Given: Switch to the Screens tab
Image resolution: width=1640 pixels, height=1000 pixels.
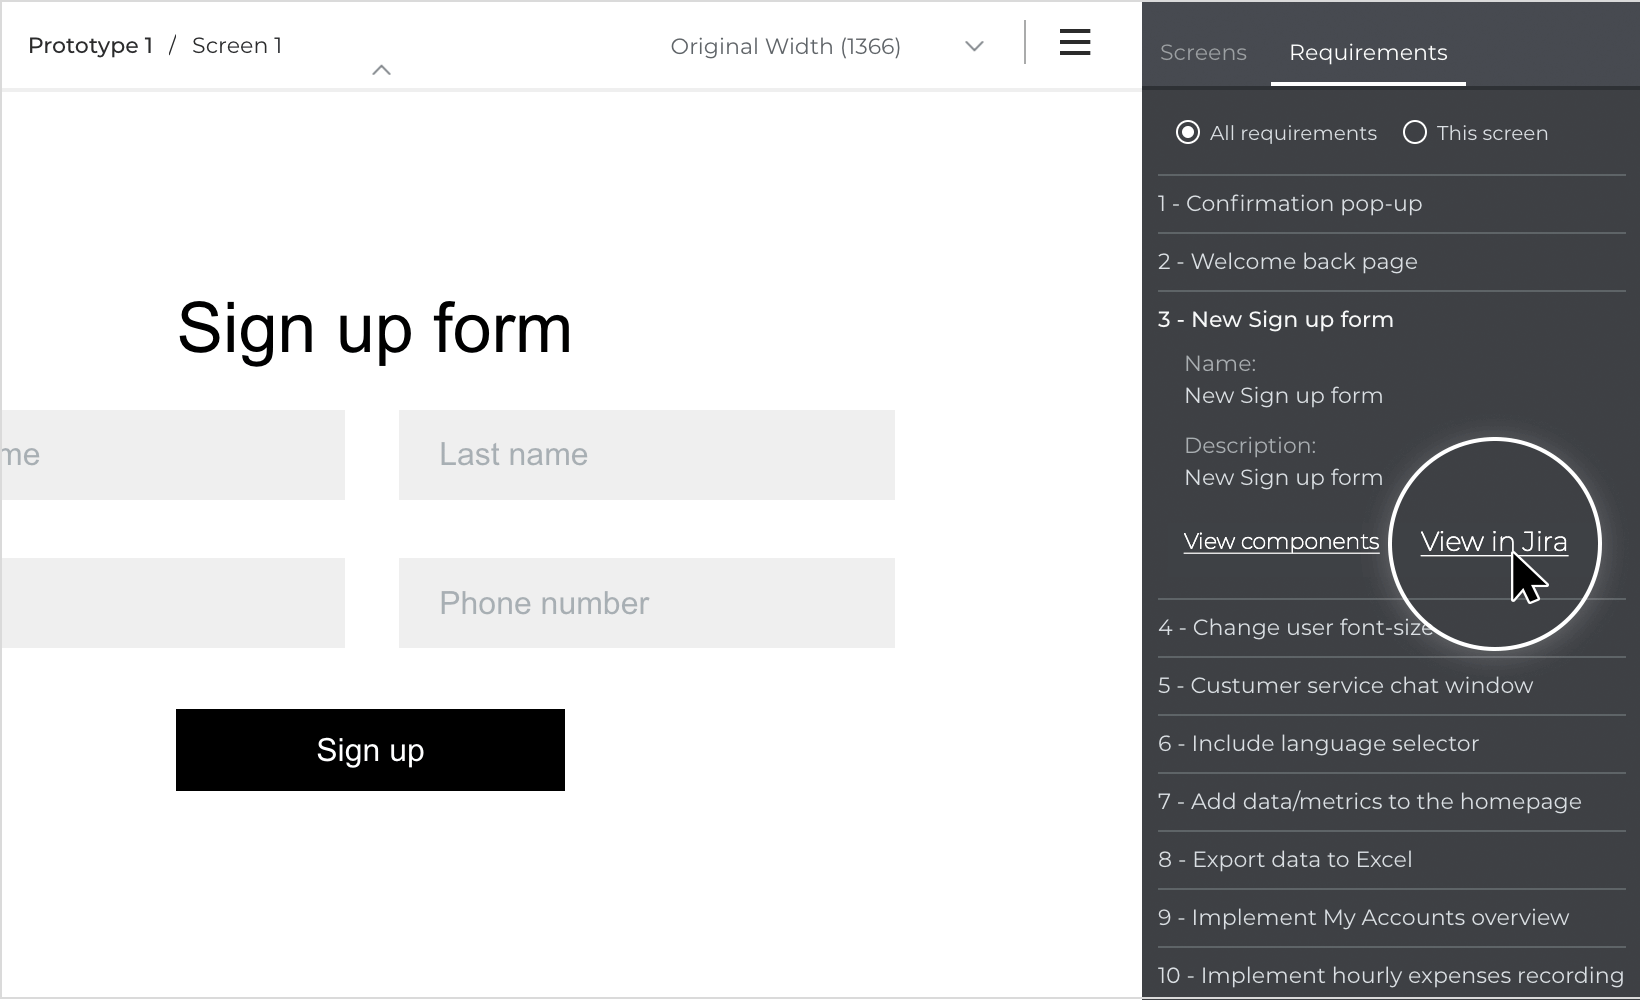Looking at the screenshot, I should click(1203, 53).
